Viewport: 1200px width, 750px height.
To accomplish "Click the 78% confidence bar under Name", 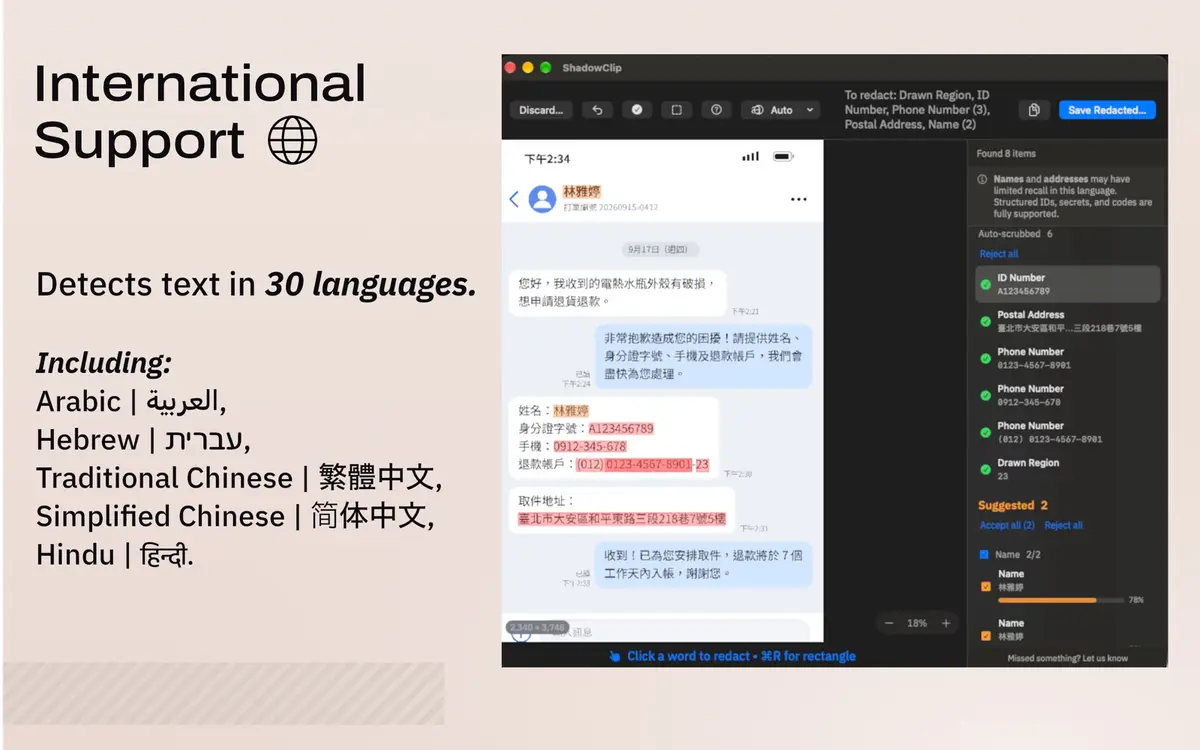I will coord(1059,600).
